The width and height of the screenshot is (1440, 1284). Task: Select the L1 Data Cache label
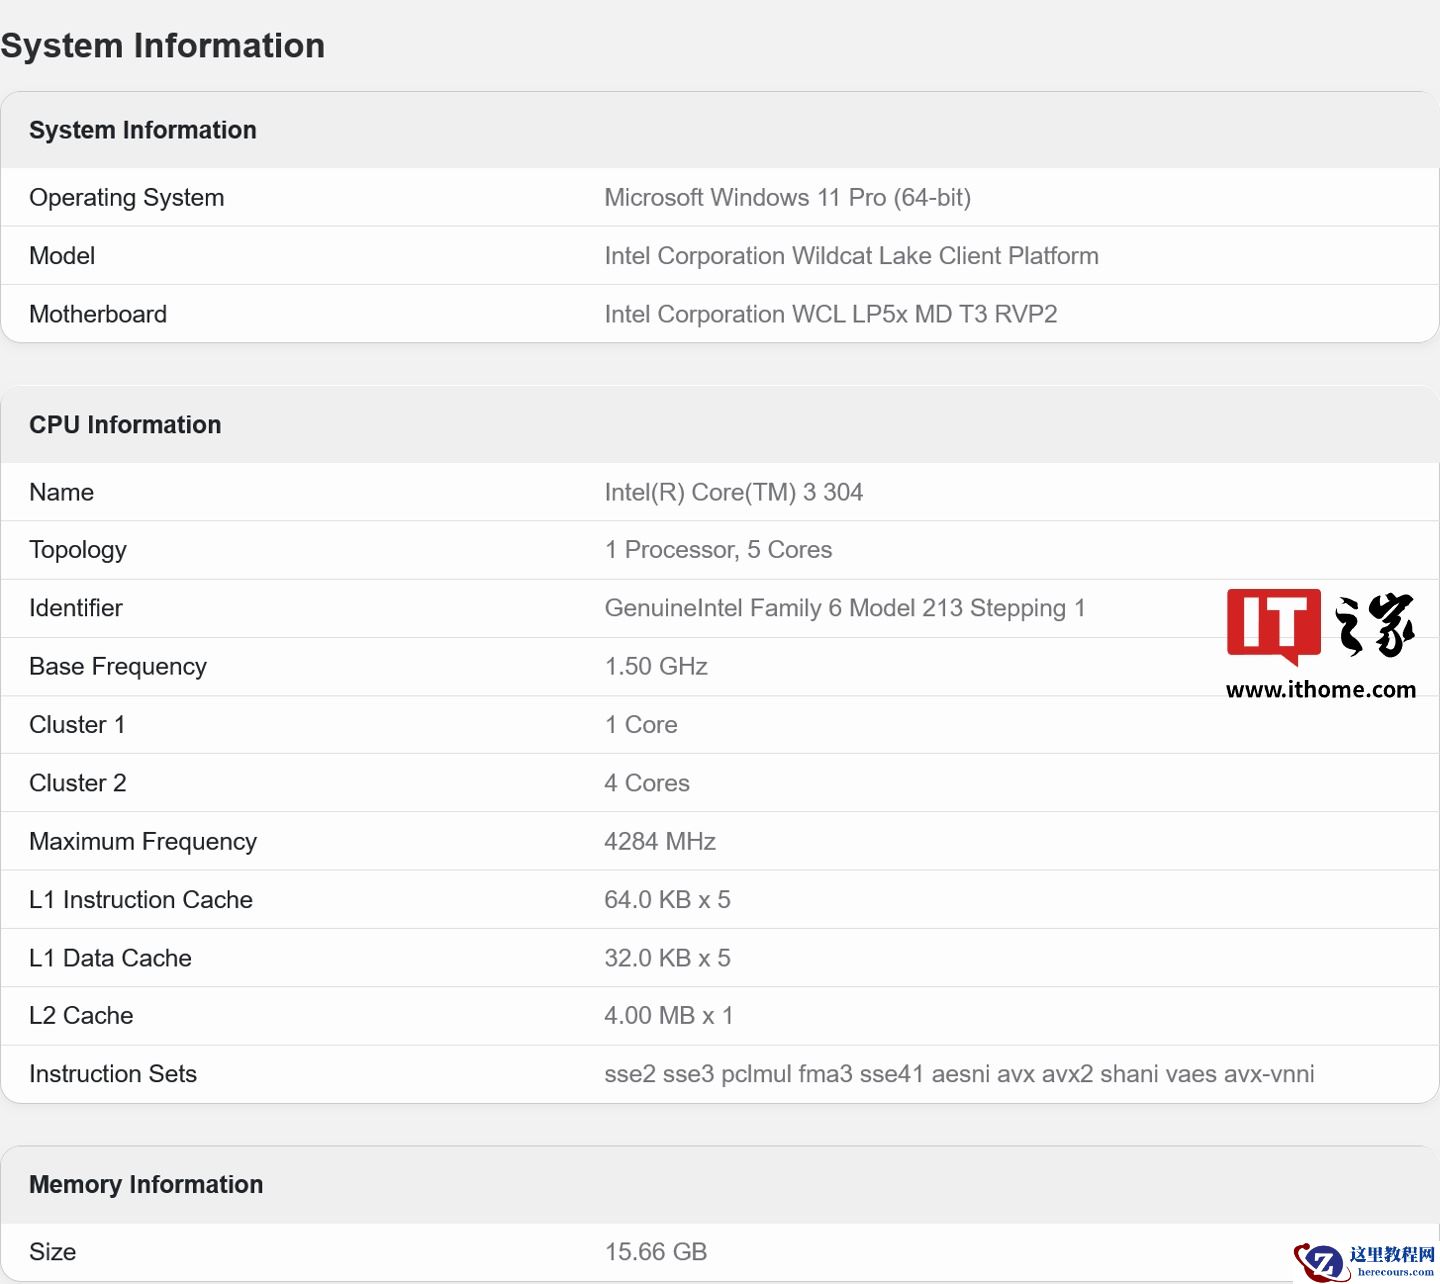tap(110, 958)
